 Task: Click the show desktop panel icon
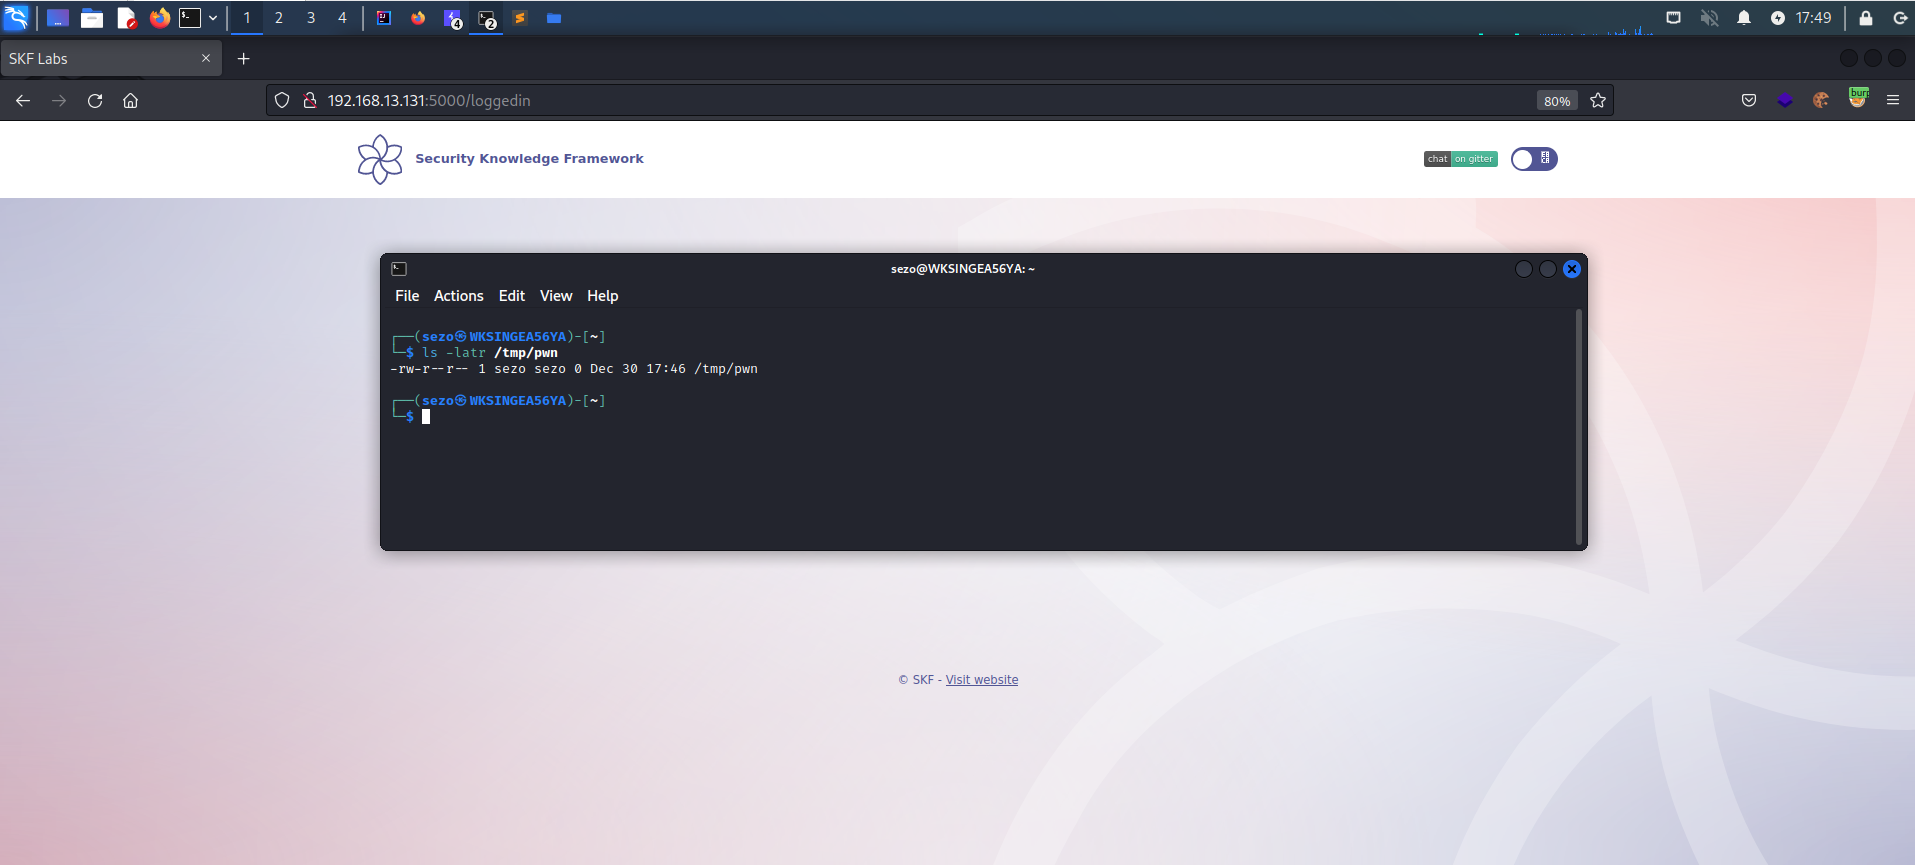point(58,17)
